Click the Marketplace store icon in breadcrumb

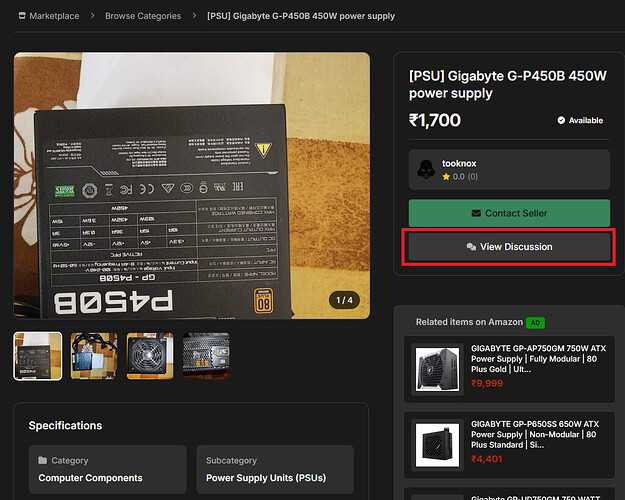19,16
